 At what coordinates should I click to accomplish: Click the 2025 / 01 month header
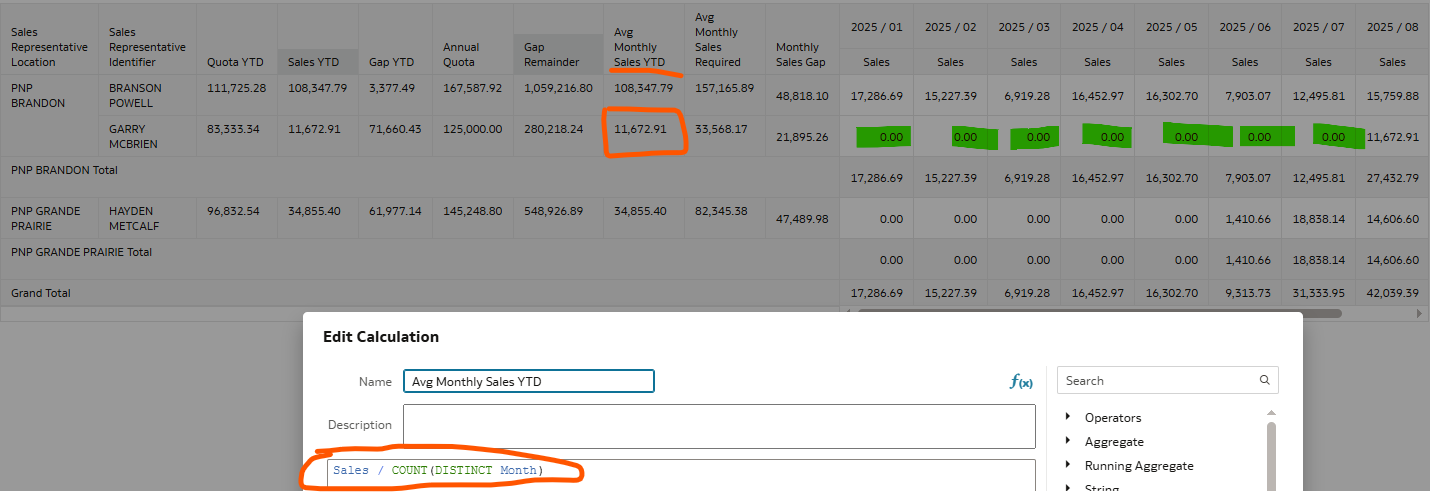(x=876, y=27)
